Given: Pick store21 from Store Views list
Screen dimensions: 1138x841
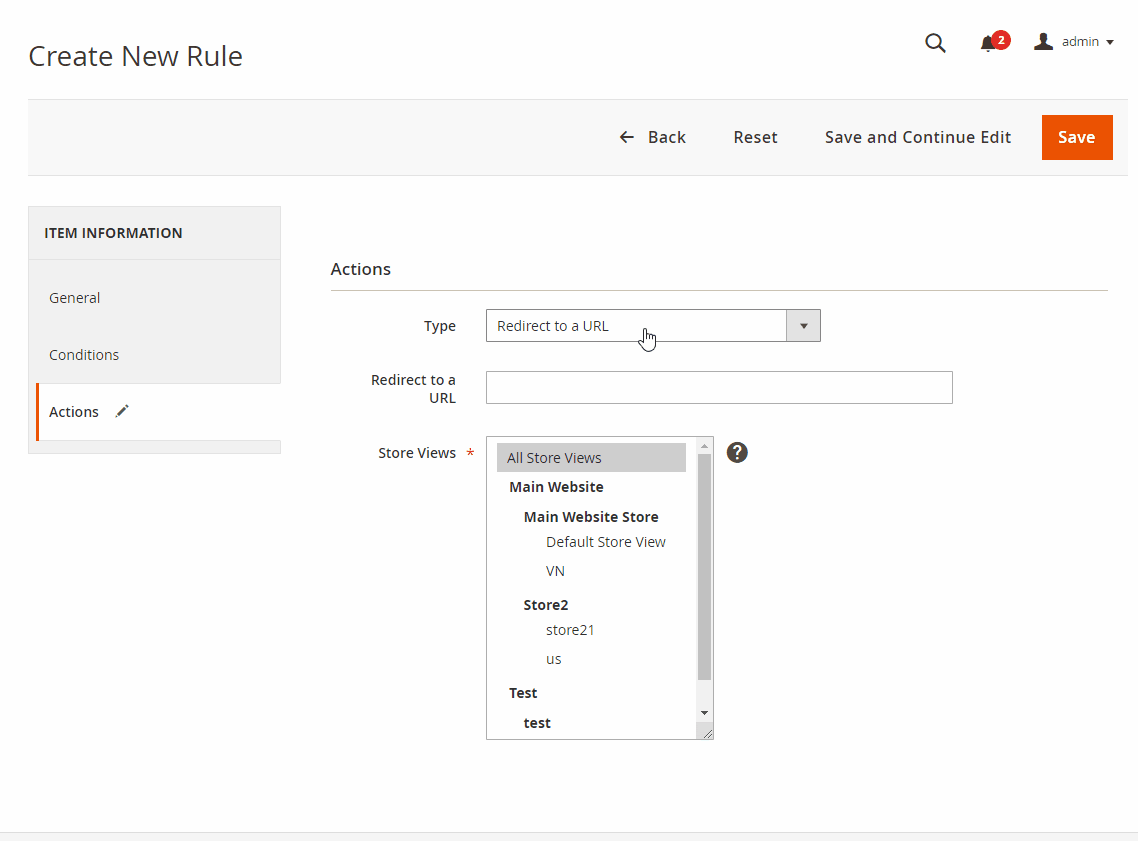Looking at the screenshot, I should (x=570, y=630).
